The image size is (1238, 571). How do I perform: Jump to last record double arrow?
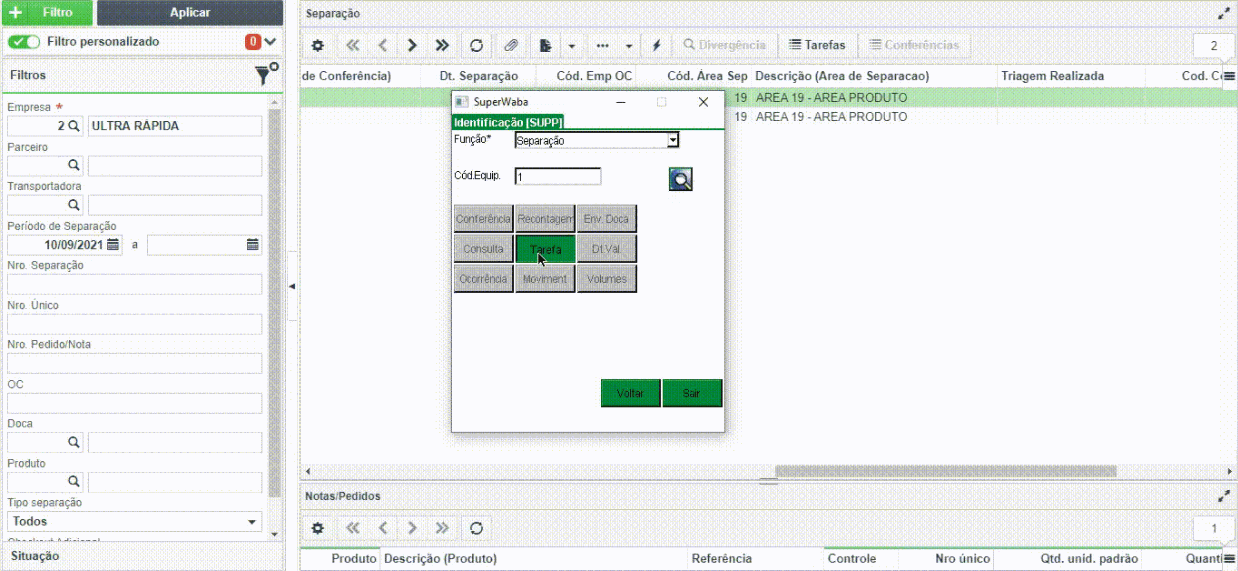pos(442,45)
